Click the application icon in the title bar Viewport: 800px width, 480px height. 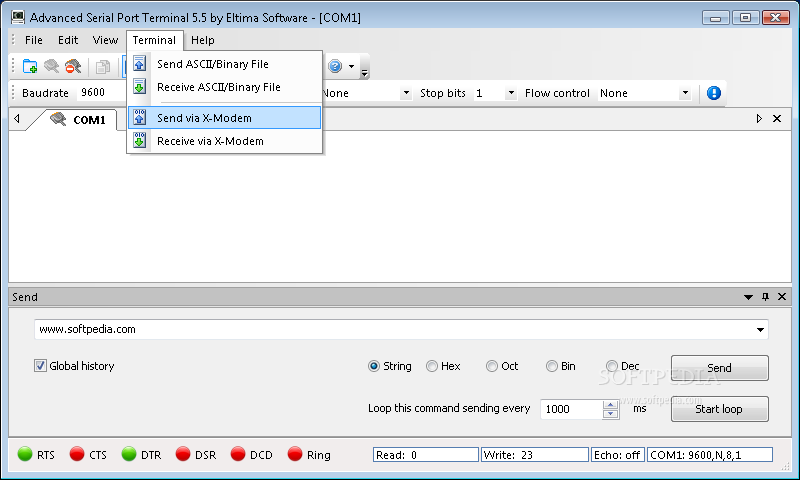click(x=18, y=17)
